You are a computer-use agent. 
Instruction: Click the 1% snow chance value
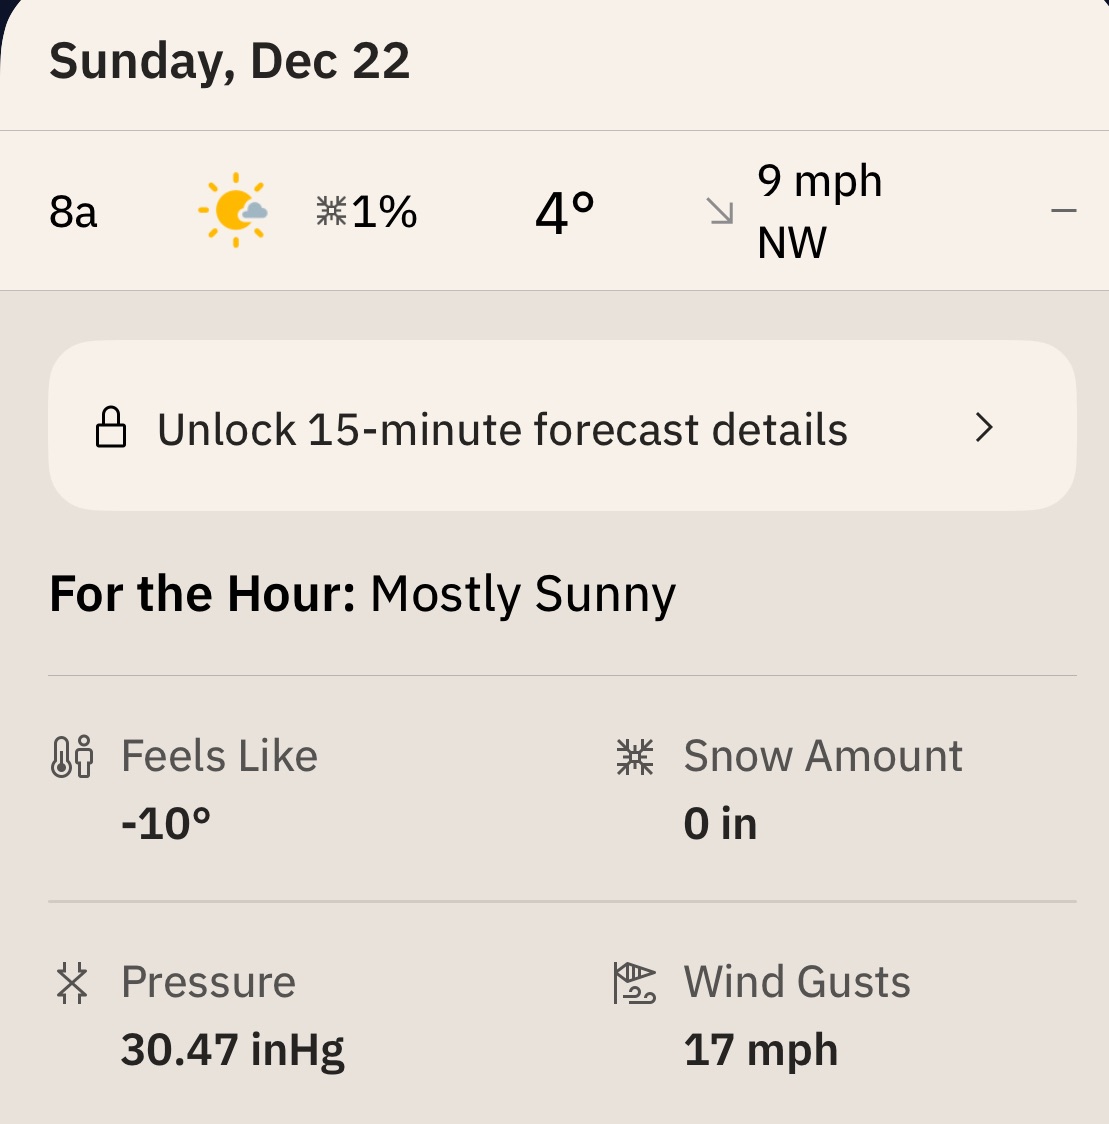[x=385, y=212]
